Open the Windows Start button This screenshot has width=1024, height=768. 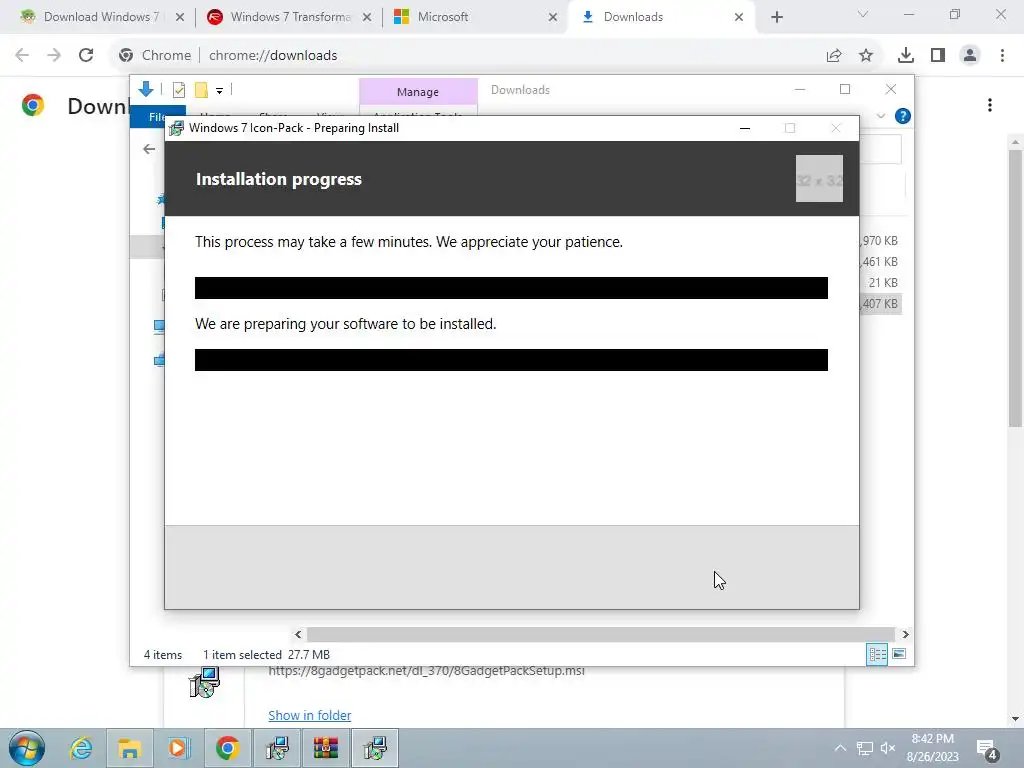point(27,748)
